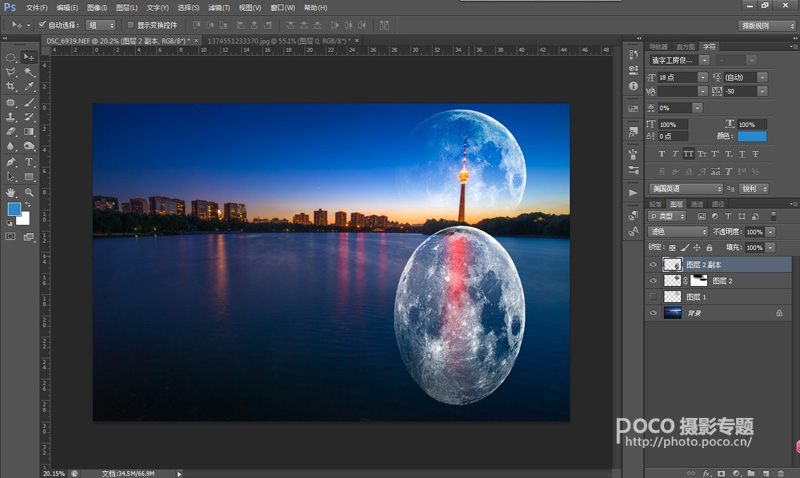
Task: Select the Eyedropper tool
Action: (x=29, y=87)
